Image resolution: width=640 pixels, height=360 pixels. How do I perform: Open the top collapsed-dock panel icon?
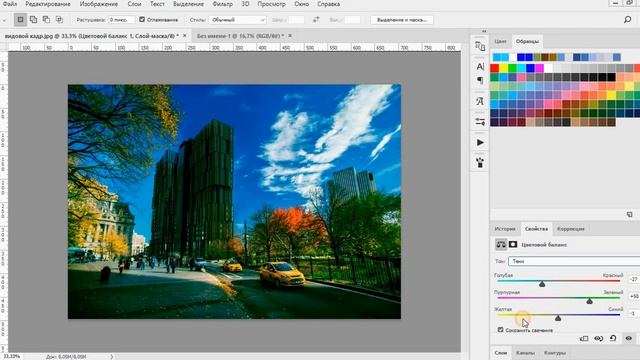pyautogui.click(x=480, y=46)
